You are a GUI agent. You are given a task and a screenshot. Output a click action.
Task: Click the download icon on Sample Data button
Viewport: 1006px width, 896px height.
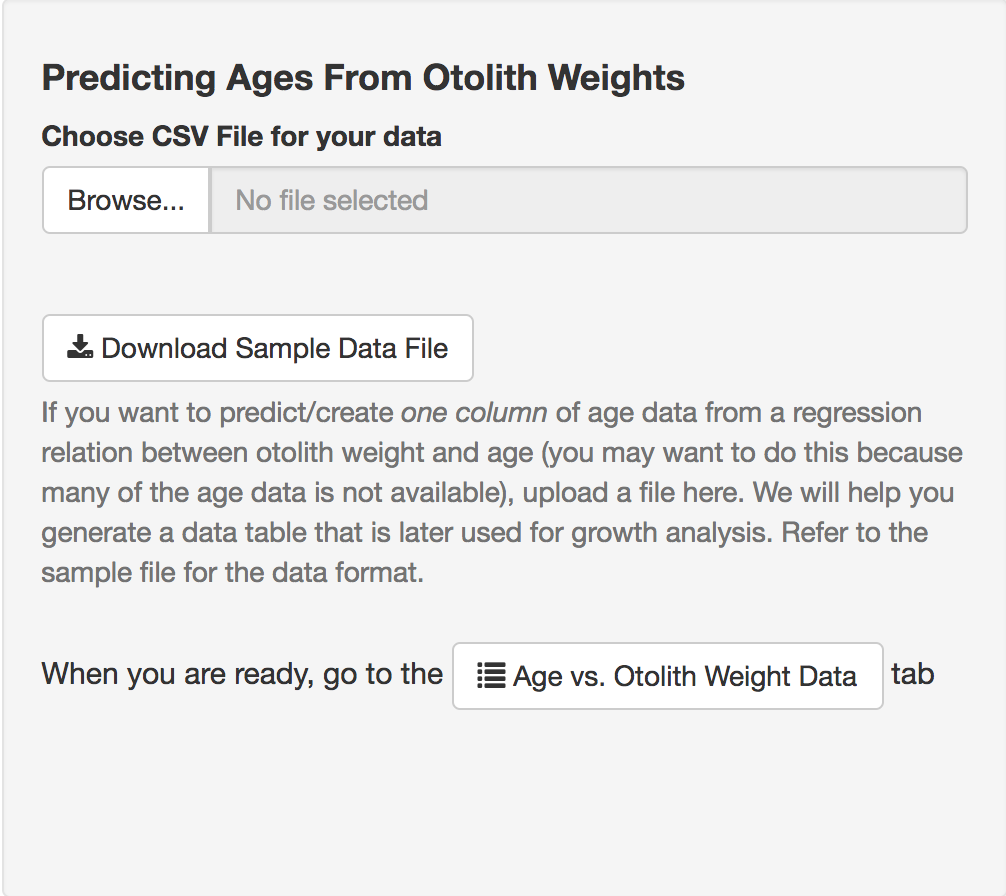(80, 348)
